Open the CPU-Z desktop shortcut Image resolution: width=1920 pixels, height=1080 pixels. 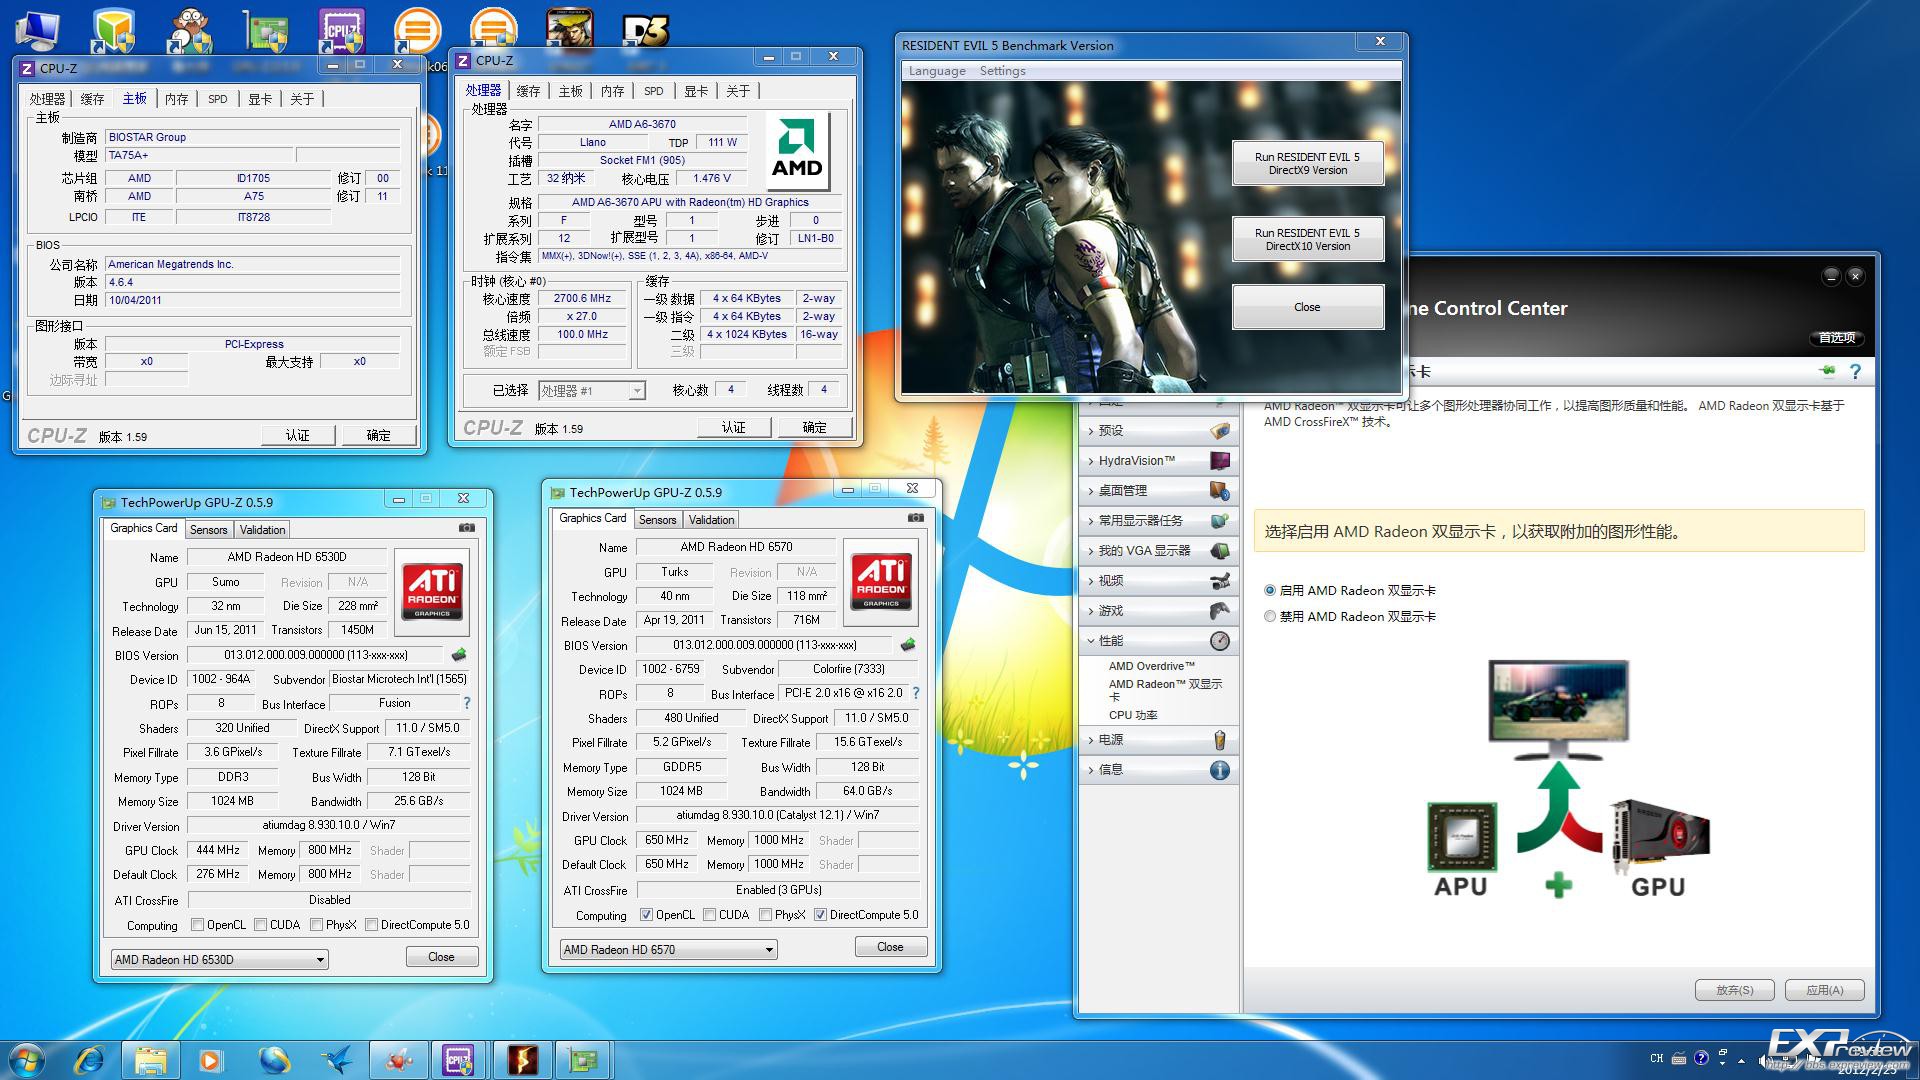[341, 30]
